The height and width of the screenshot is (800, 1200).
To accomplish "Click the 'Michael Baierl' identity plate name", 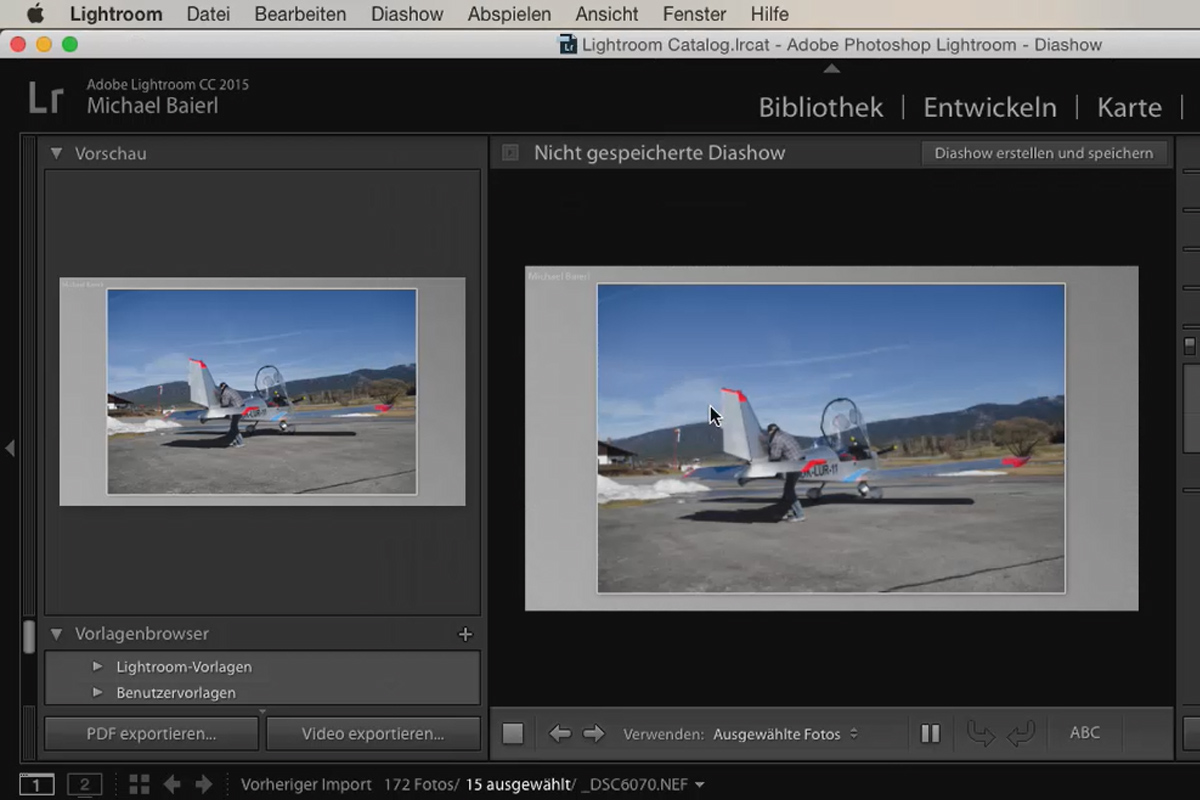I will click(152, 105).
